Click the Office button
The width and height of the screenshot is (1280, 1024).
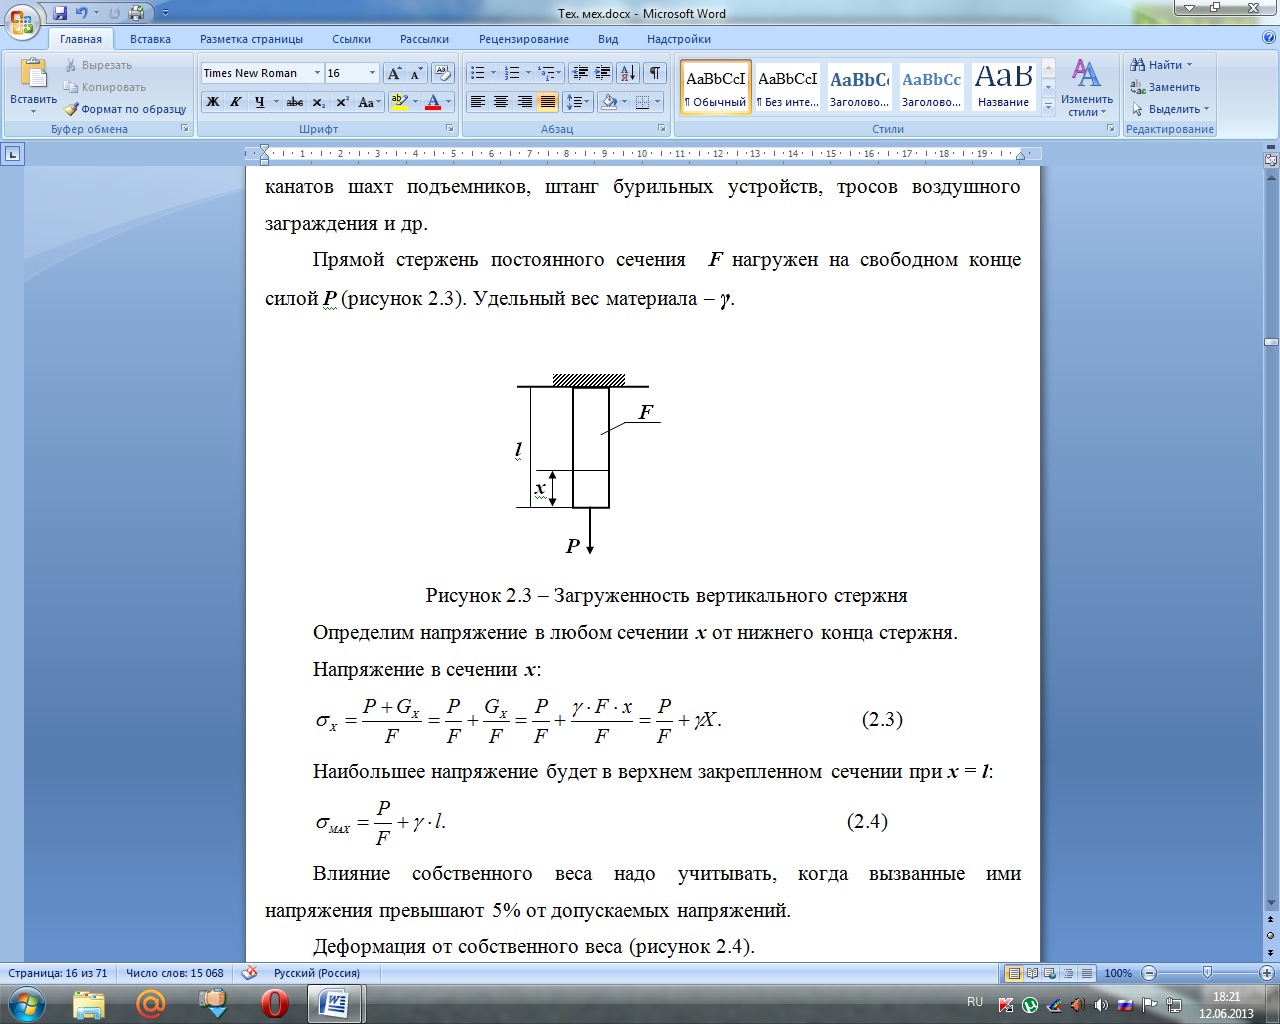(22, 20)
